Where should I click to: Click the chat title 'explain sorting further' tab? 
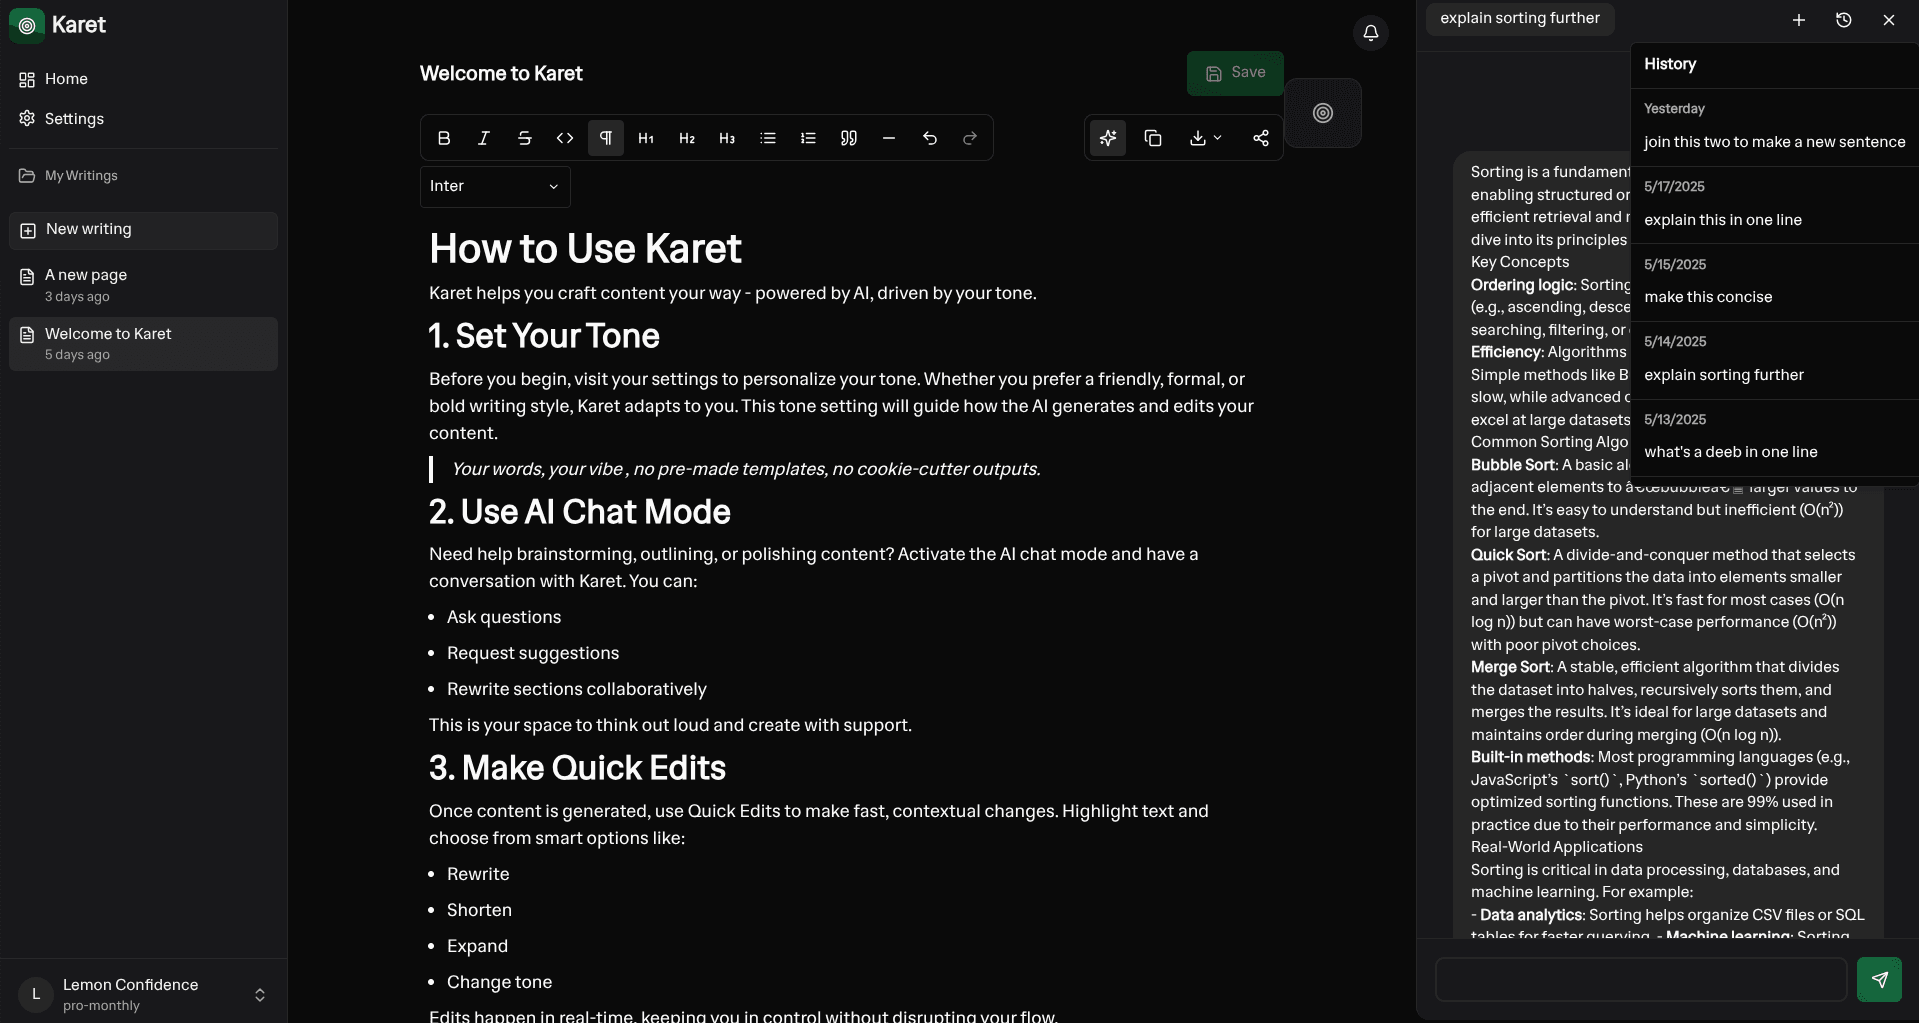tap(1520, 19)
